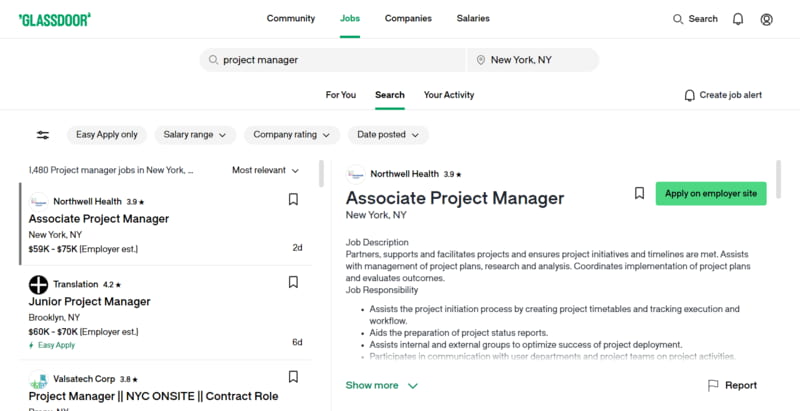Bookmark the Valsatech Corp Project Manager job
Screen dimensions: 800x411
293,377
